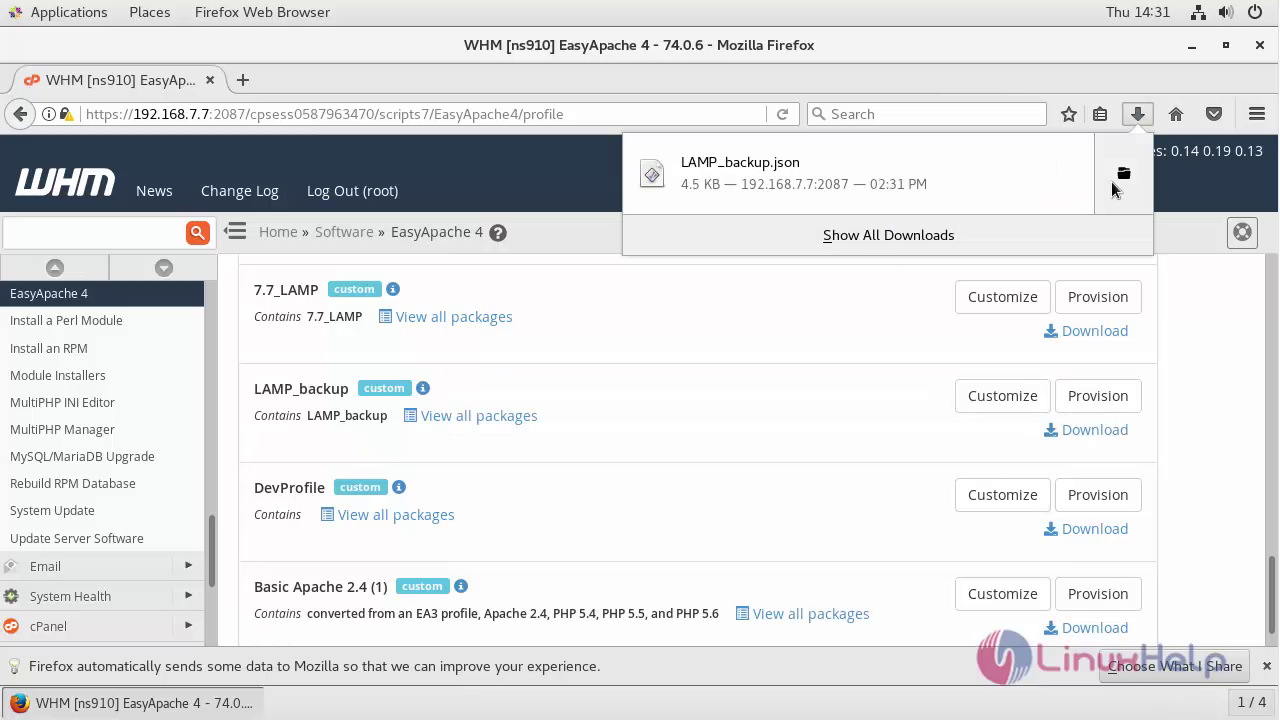This screenshot has width=1280, height=720.
Task: Open containing folder for LAMP_backup.json
Action: [1123, 173]
